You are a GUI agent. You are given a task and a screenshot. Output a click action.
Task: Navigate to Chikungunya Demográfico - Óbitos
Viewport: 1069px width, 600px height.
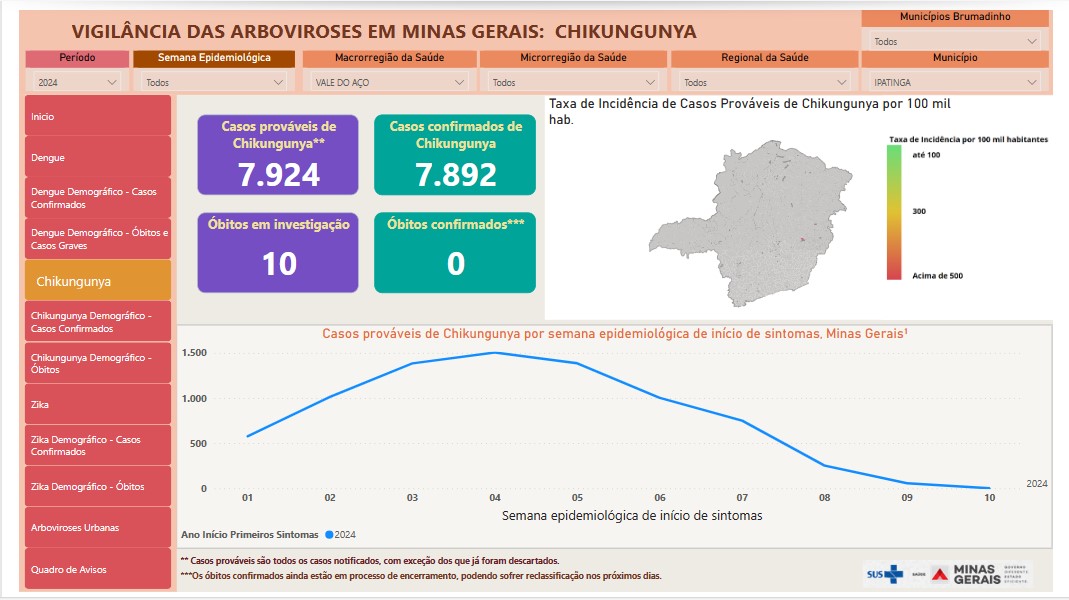97,363
